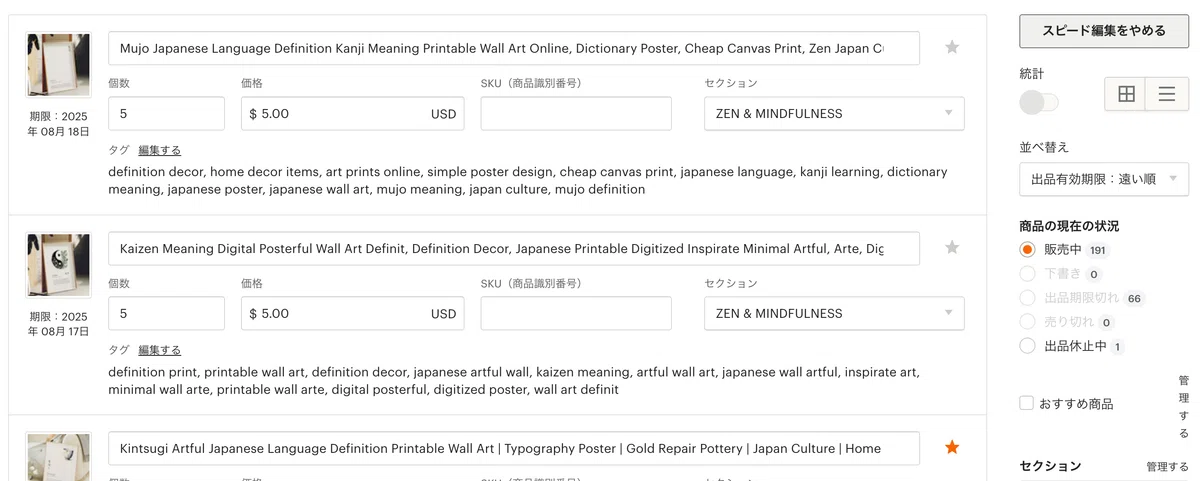Screen dimensions: 1200x481
Task: Select the 販売中 status radio button
Action: click(1027, 249)
